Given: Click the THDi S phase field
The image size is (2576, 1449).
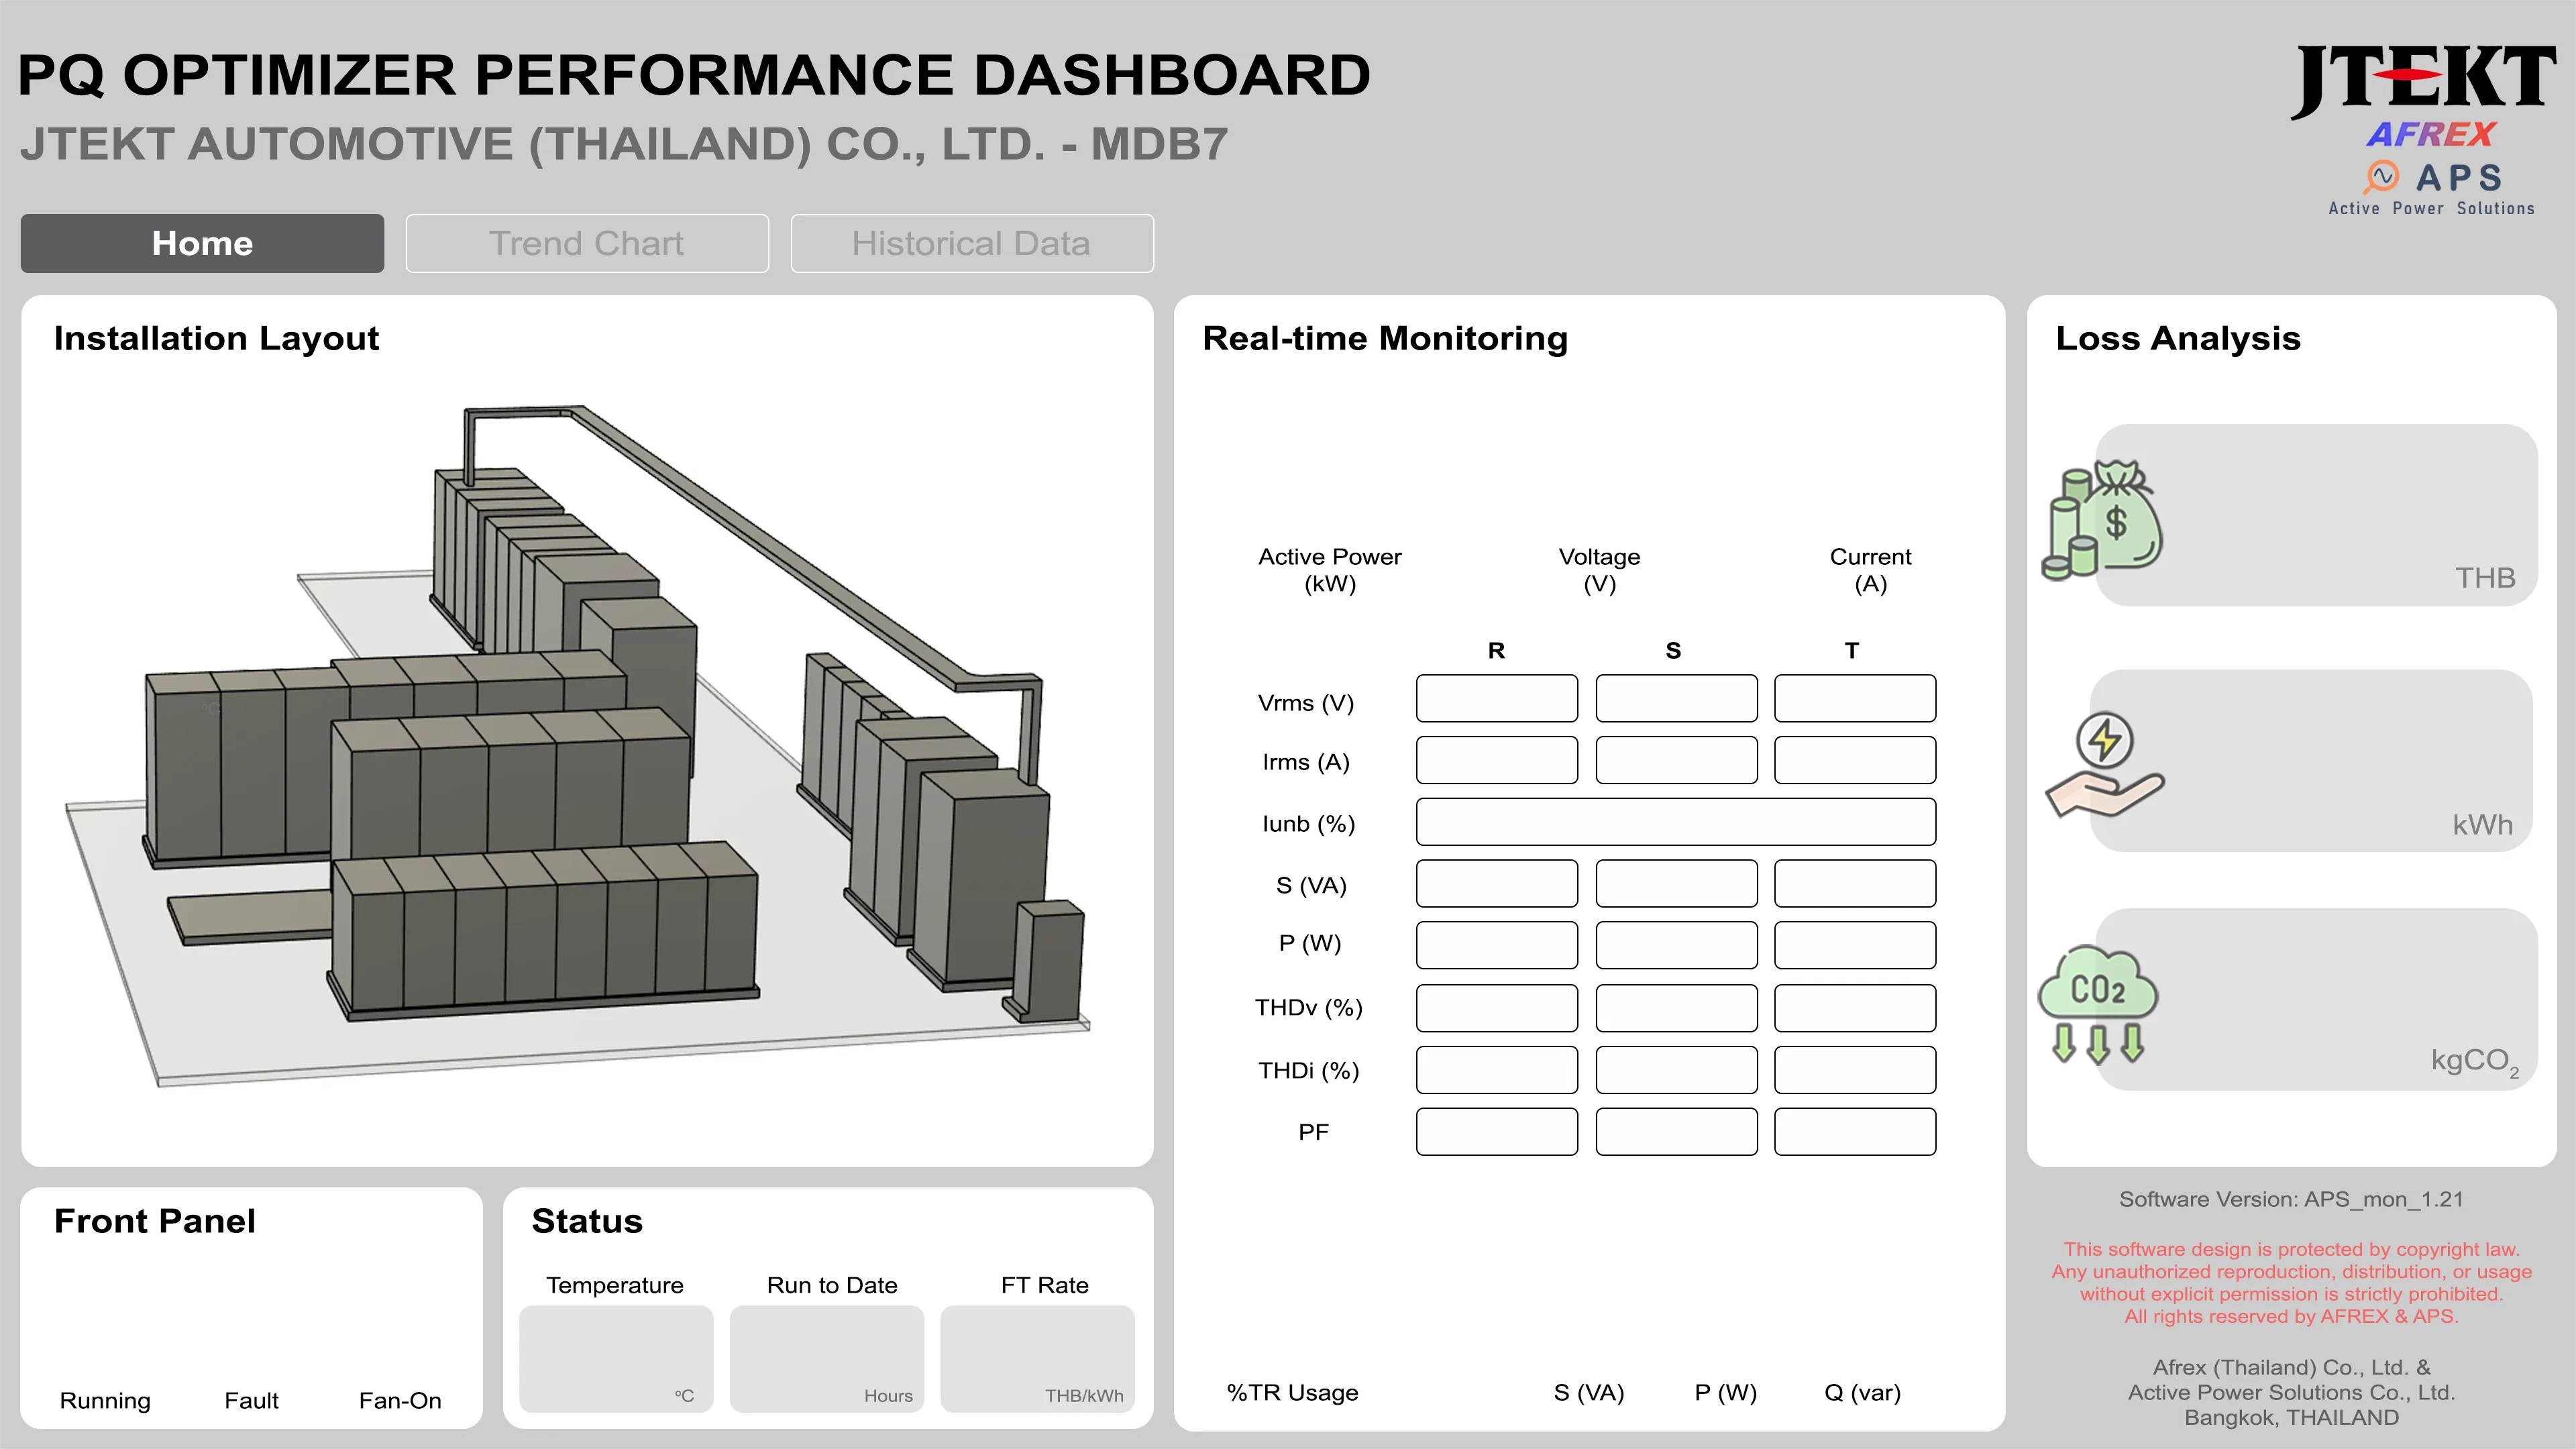Looking at the screenshot, I should (1676, 1070).
